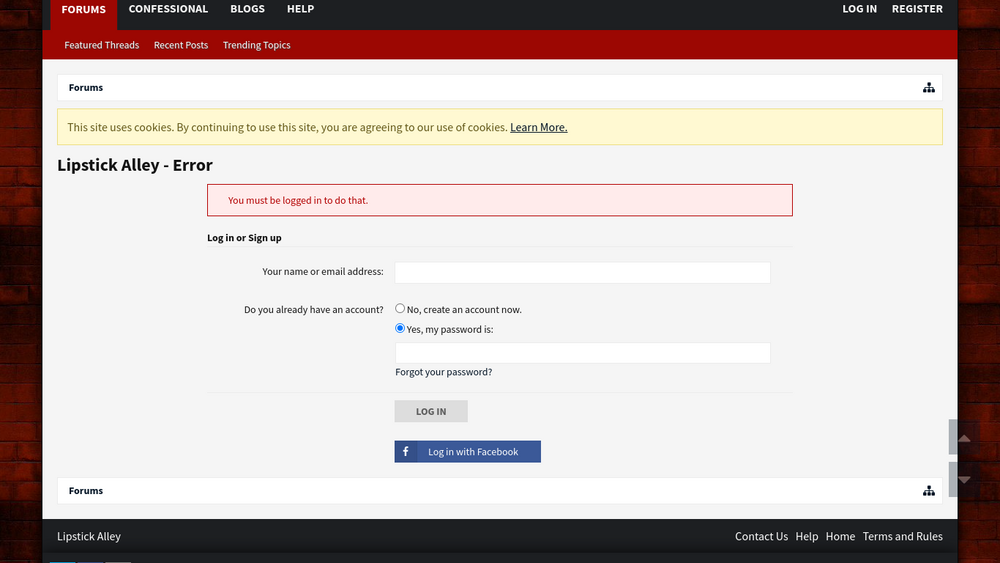Log in with Facebook button
The image size is (1000, 563).
[x=468, y=452]
